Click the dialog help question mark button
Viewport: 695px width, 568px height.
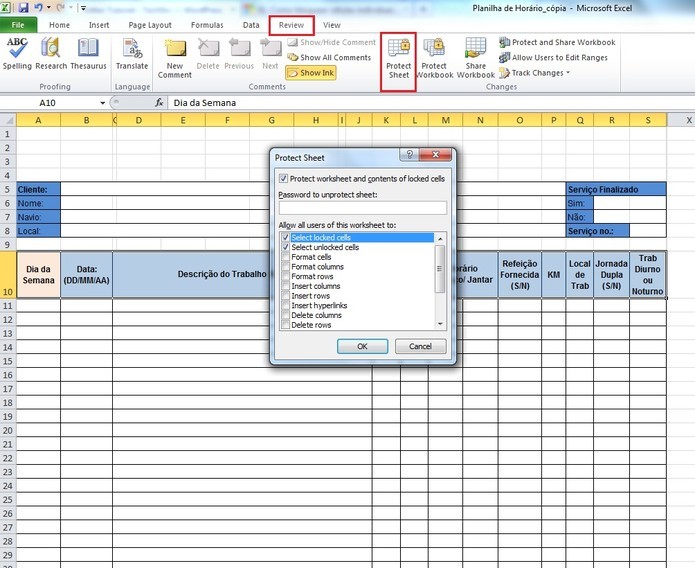coord(410,154)
